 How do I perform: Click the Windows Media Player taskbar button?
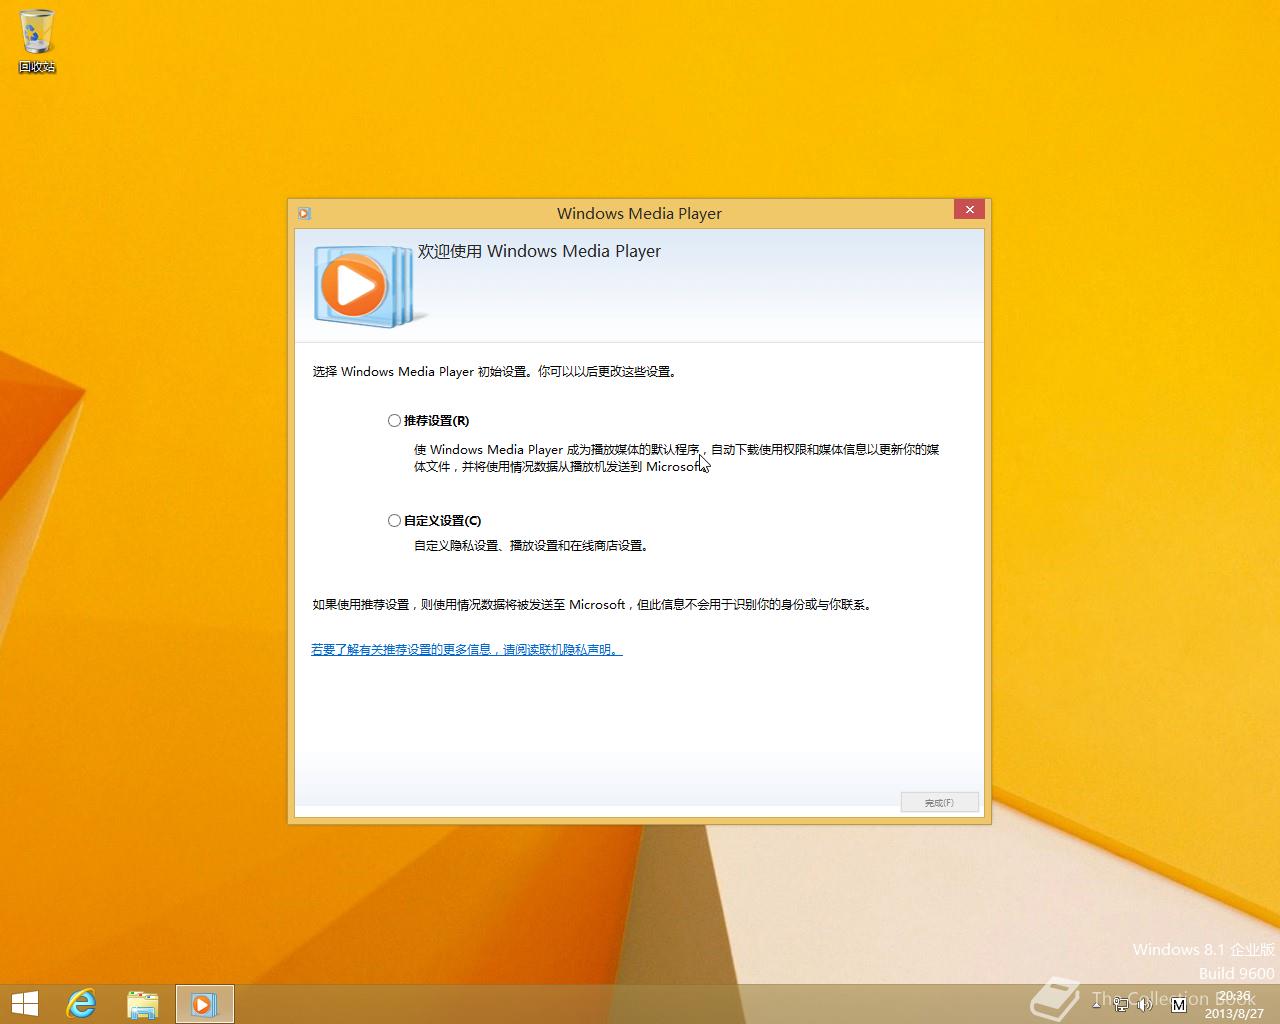click(x=204, y=1004)
